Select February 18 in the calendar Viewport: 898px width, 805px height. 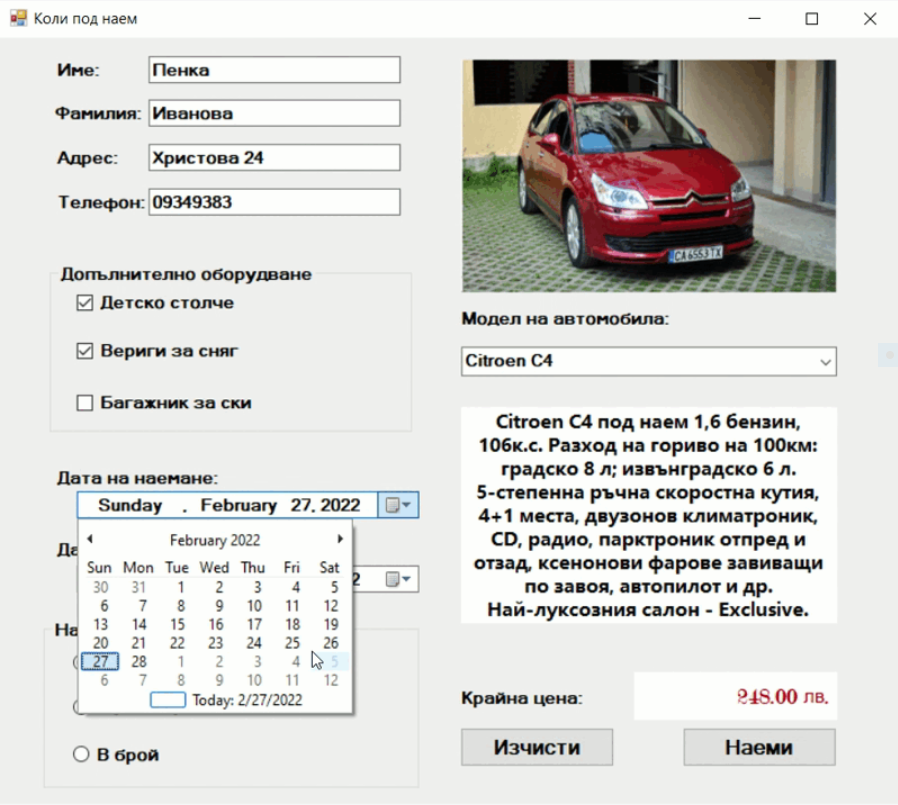pyautogui.click(x=292, y=624)
